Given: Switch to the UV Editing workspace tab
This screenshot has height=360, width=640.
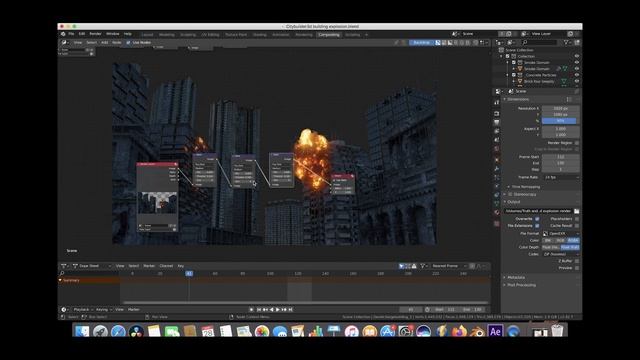Looking at the screenshot, I should (210, 35).
